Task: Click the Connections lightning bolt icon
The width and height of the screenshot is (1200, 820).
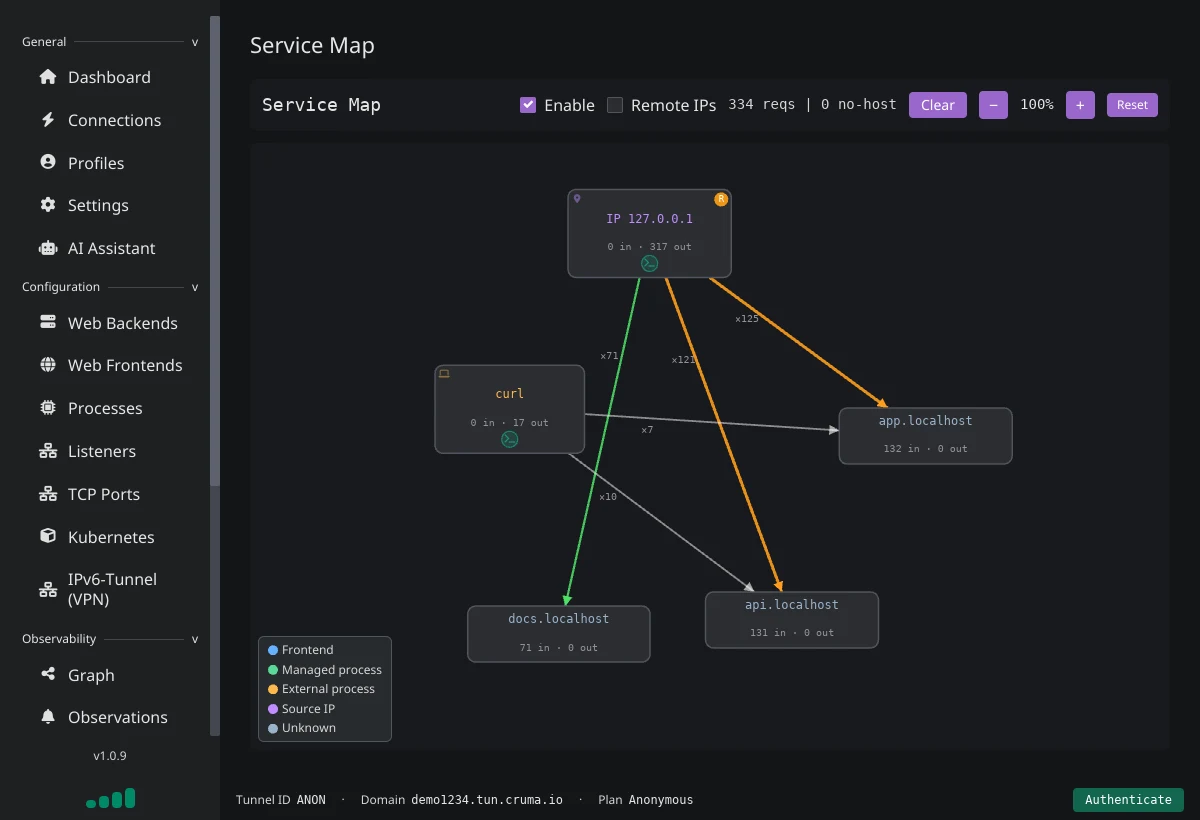Action: 48,120
